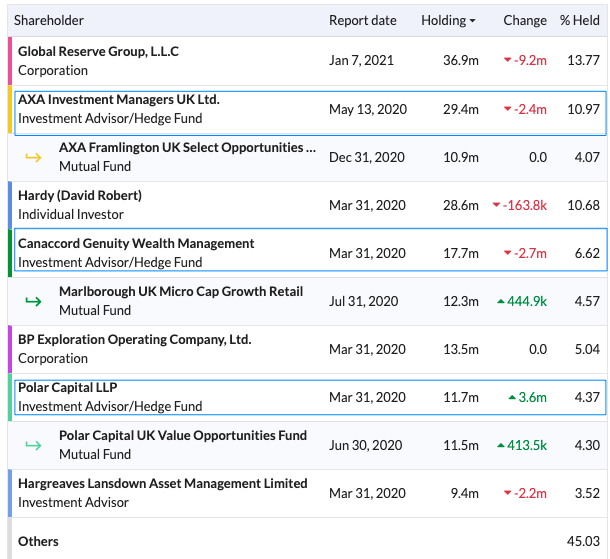610x559 pixels.
Task: Click teal color bar of Polar Capital LLP
Action: tap(10, 397)
